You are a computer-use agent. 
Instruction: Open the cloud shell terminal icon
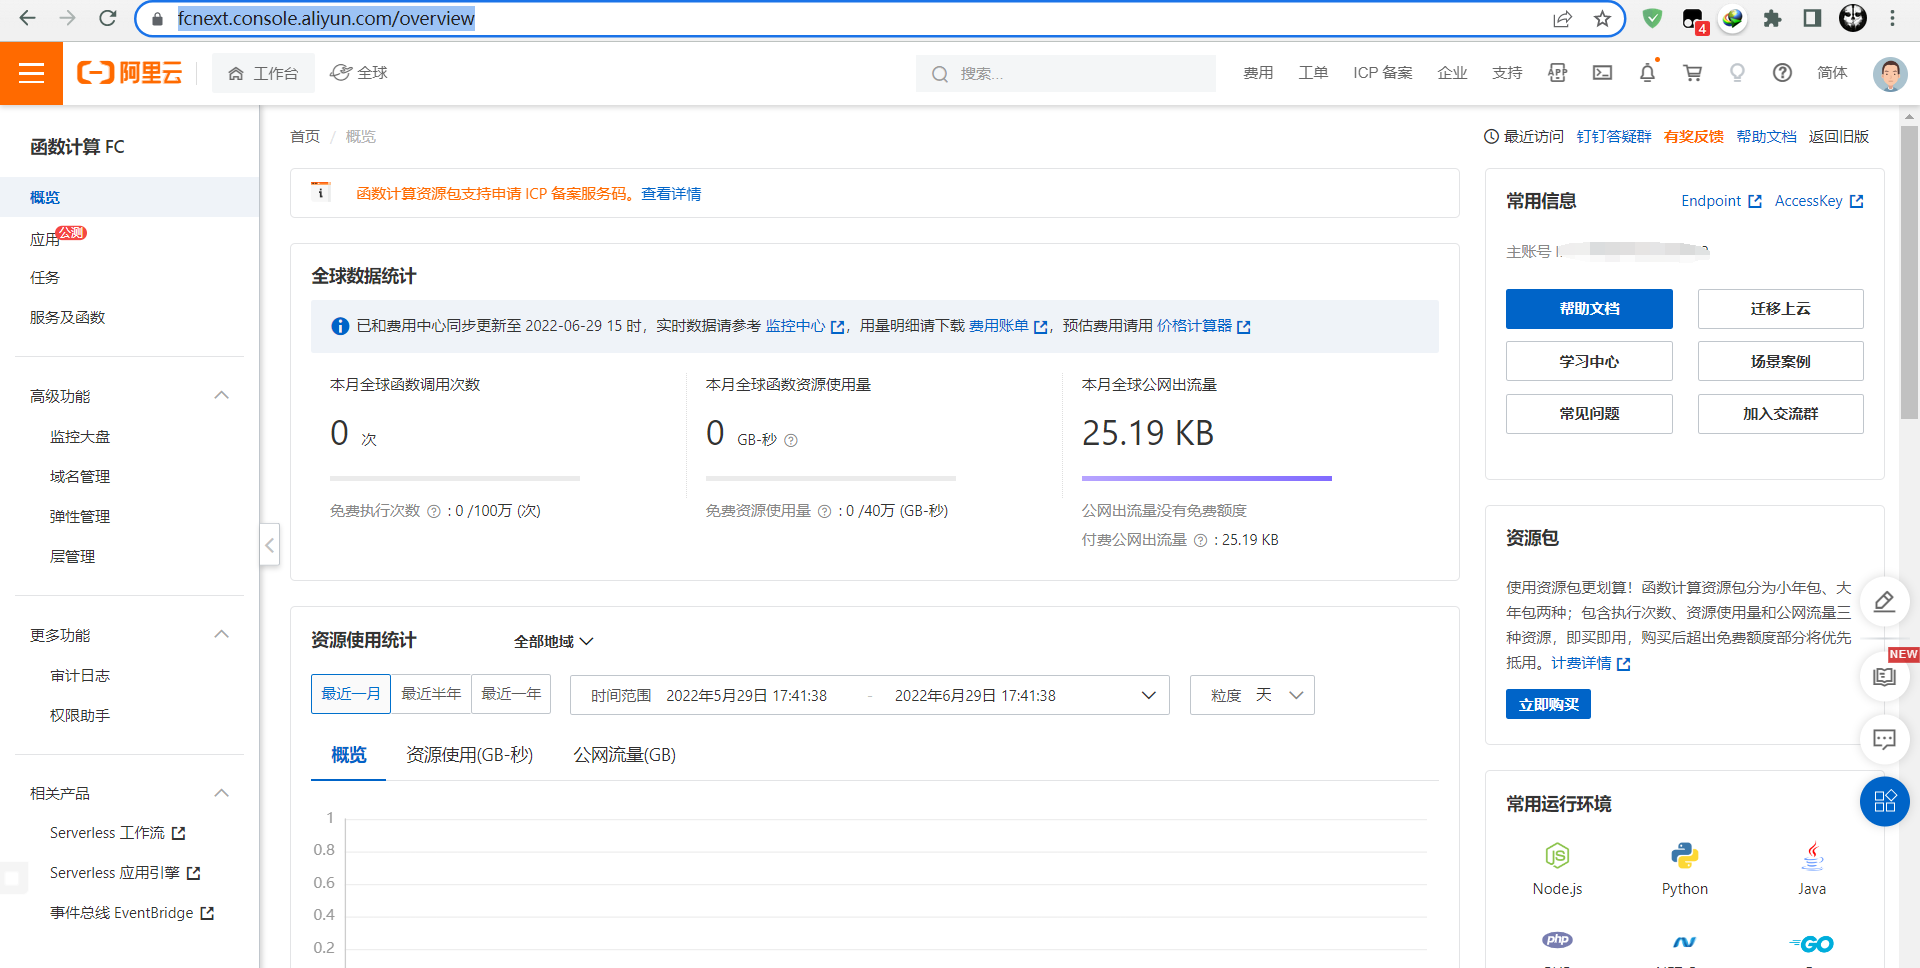pyautogui.click(x=1602, y=73)
